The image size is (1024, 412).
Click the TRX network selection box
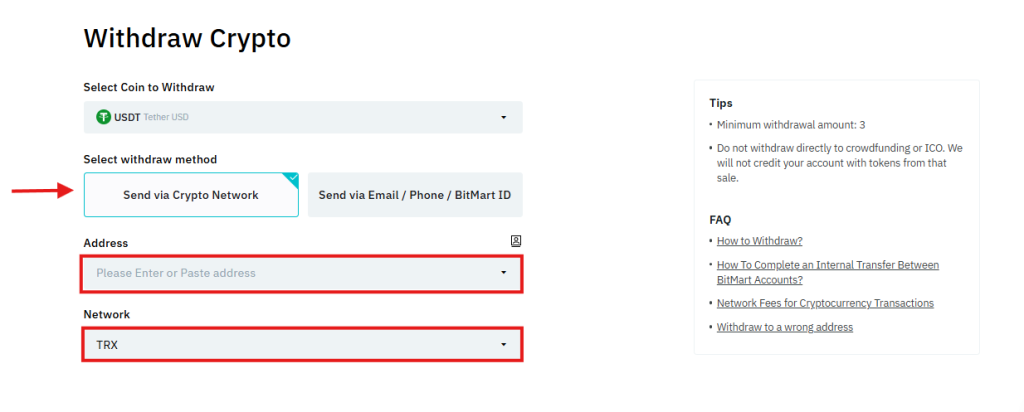click(x=280, y=345)
